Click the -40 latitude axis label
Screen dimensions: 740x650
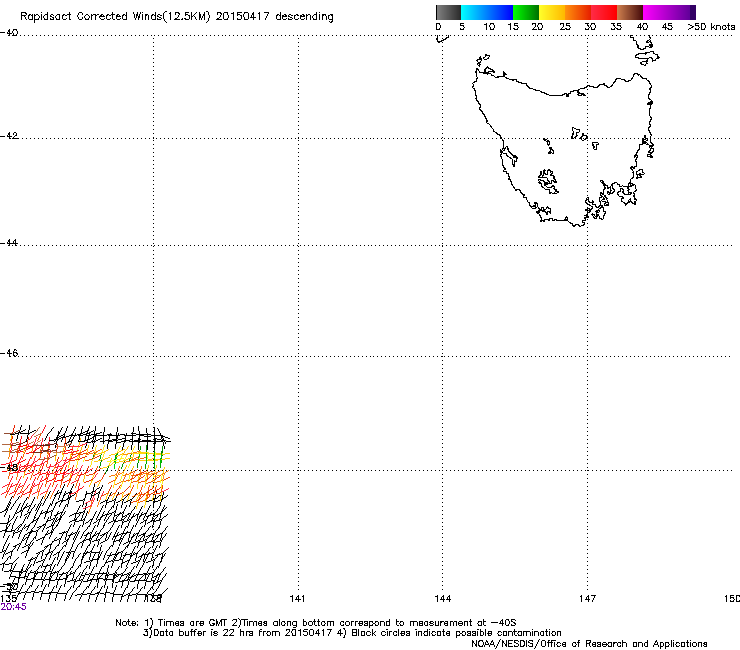coord(9,33)
